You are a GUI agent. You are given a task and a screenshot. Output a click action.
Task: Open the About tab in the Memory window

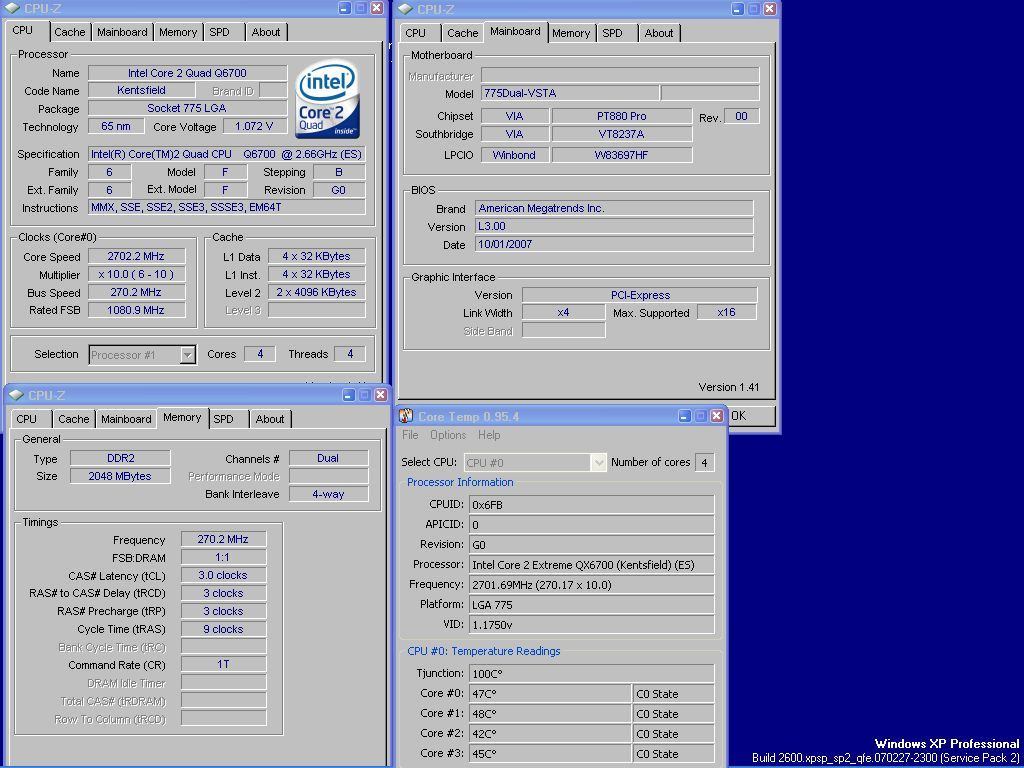pyautogui.click(x=270, y=419)
